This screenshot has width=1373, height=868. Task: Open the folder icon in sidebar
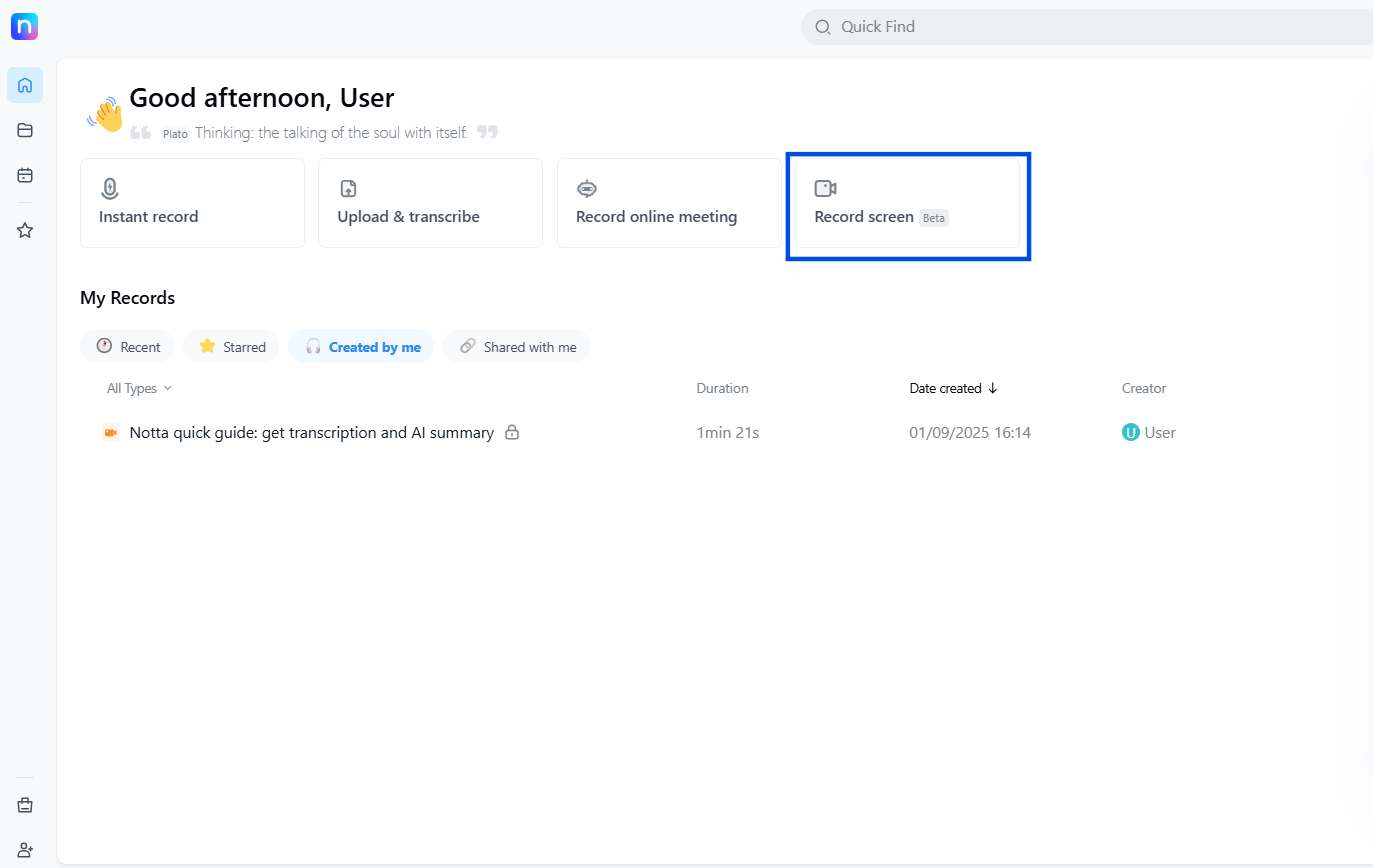point(25,130)
